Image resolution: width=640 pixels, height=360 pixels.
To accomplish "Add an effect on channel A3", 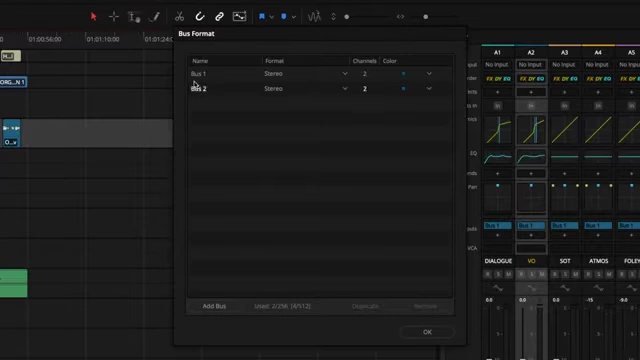I will [564, 92].
